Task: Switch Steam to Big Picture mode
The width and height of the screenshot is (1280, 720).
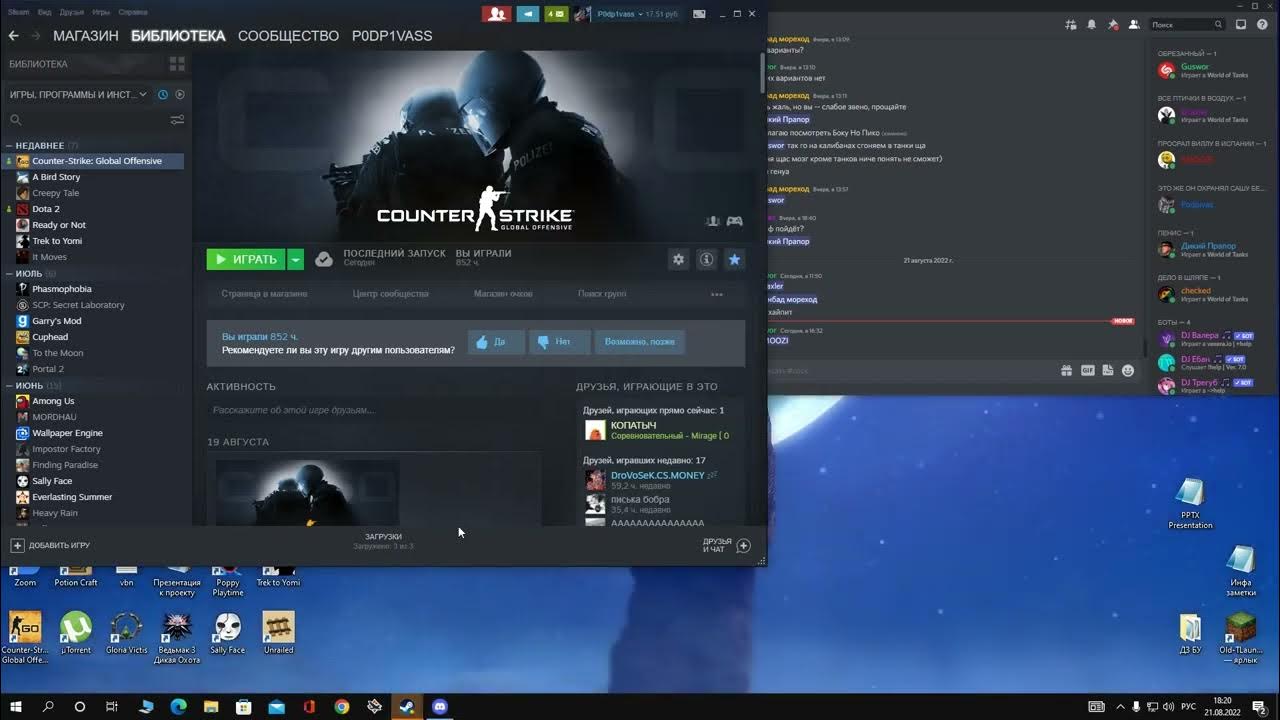Action: pos(700,14)
